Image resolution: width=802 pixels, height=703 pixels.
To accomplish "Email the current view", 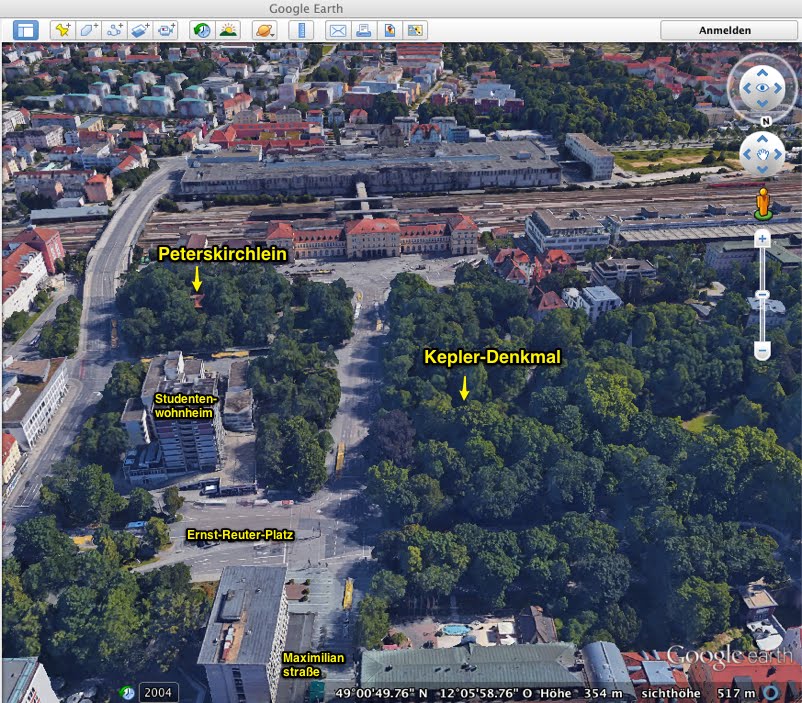I will pyautogui.click(x=338, y=30).
